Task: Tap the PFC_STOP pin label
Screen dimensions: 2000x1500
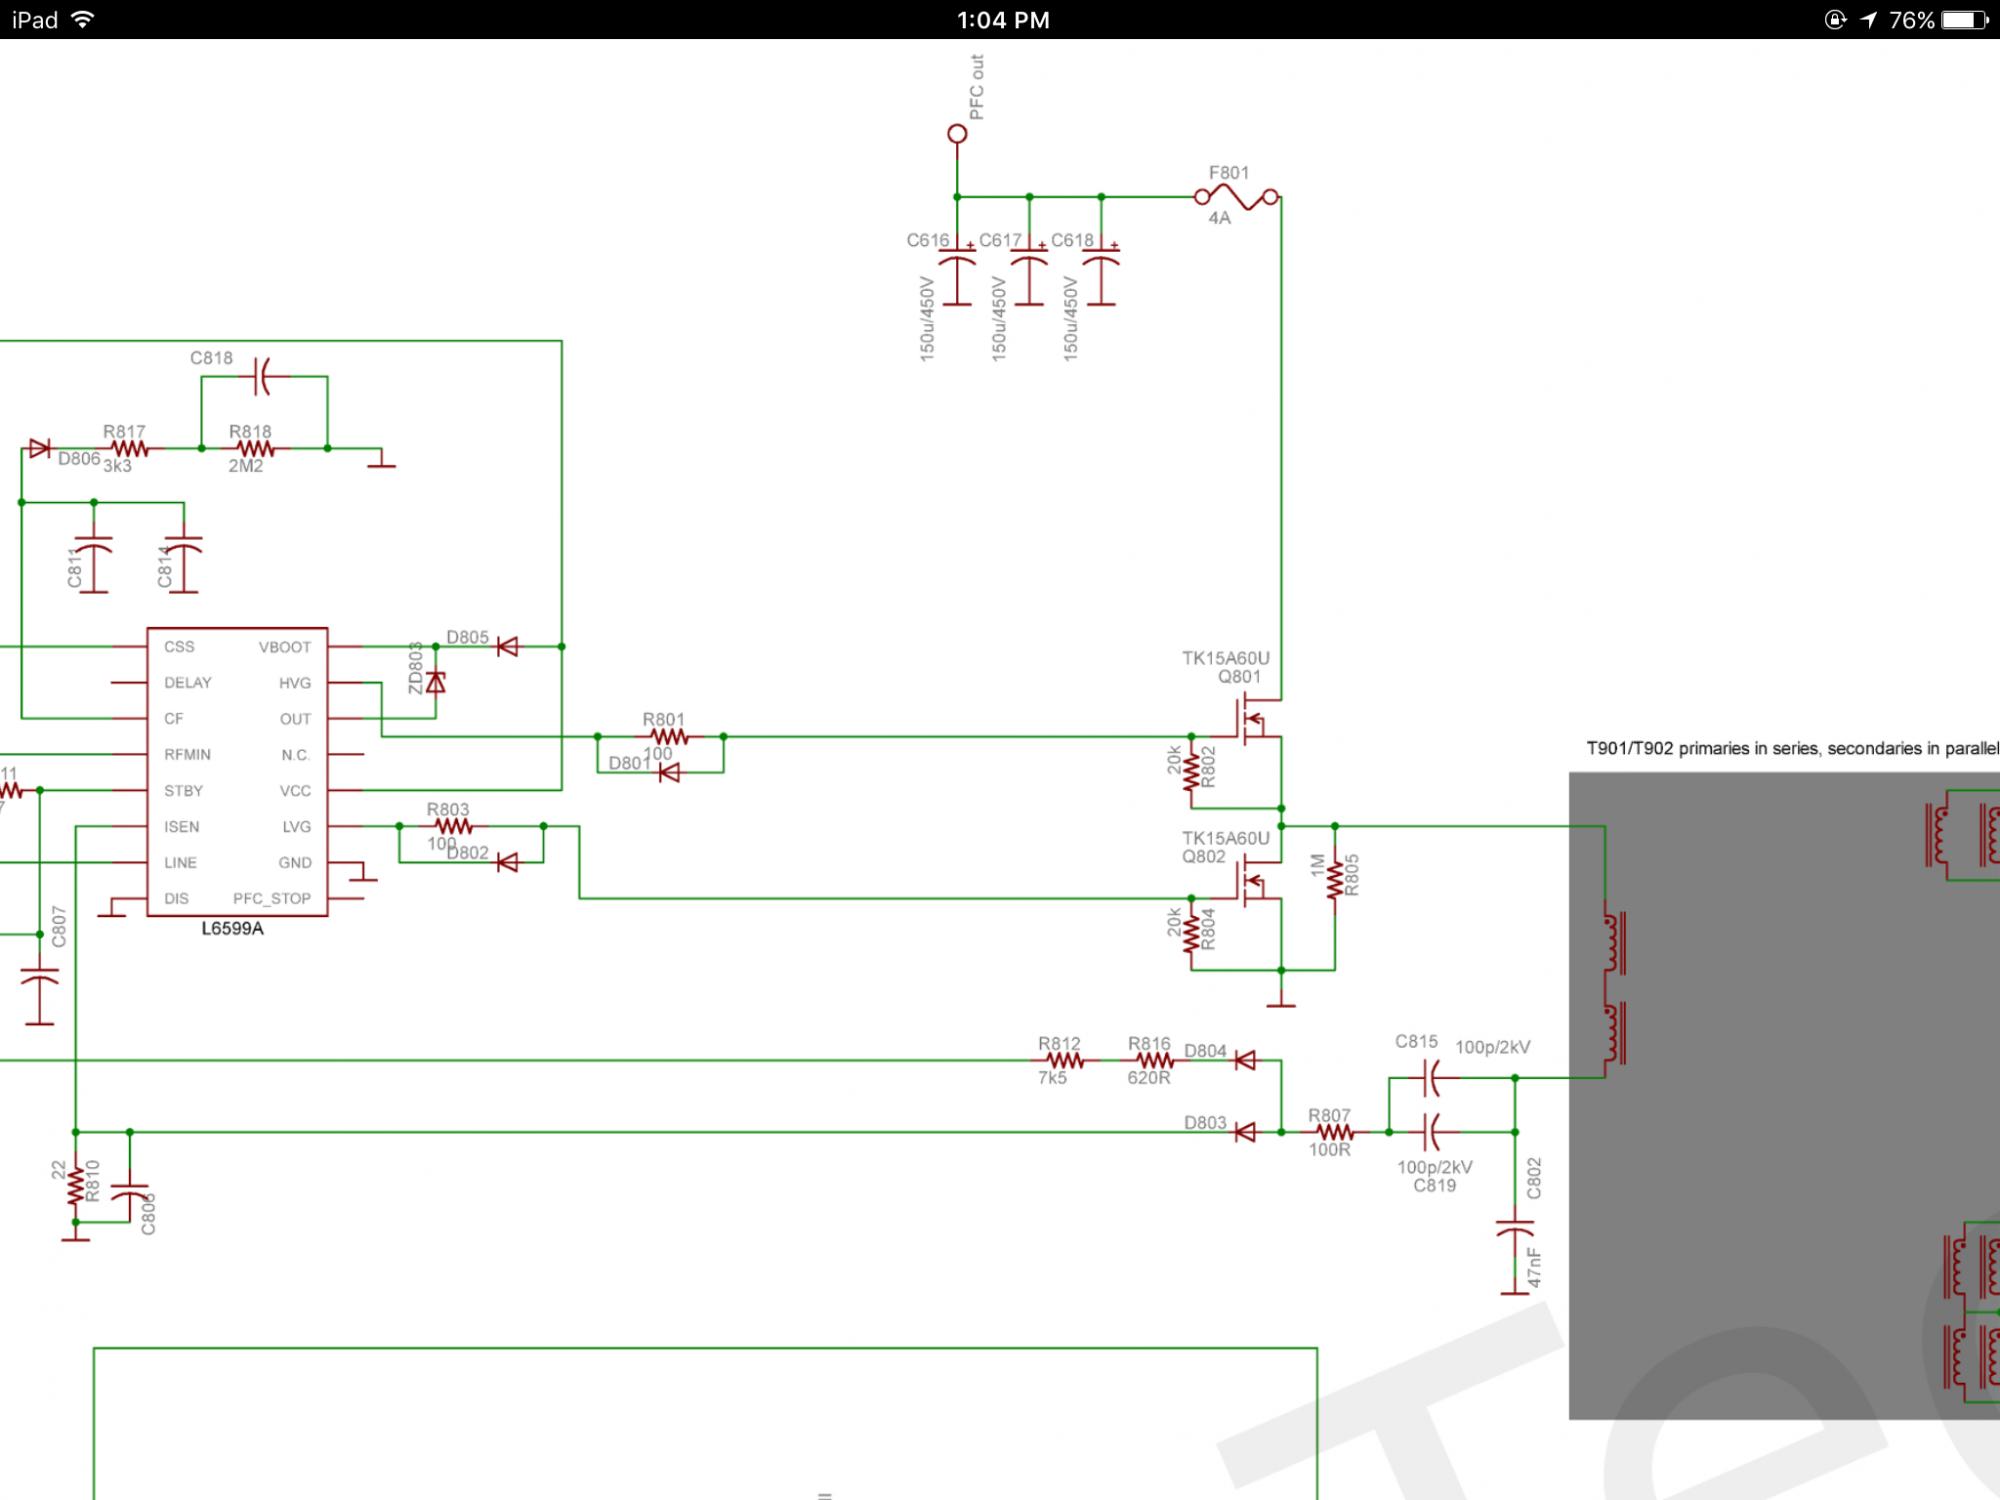Action: coord(271,898)
